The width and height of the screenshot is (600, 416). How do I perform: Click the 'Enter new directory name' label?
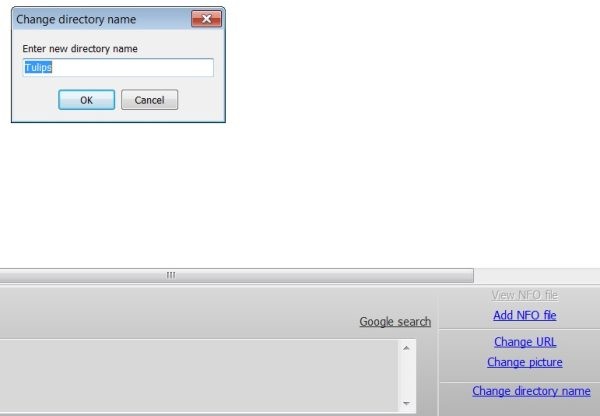[80, 48]
